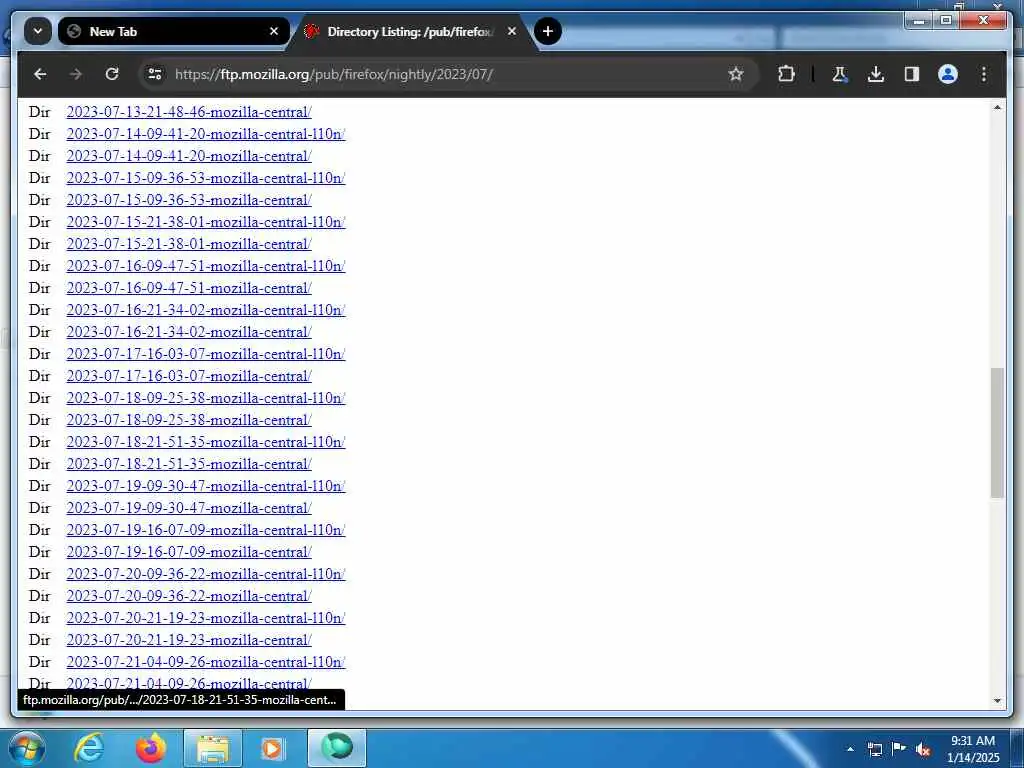Open 2023-07-16-09-47-51-mozilla-central folder
1024x768 pixels.
click(x=189, y=288)
